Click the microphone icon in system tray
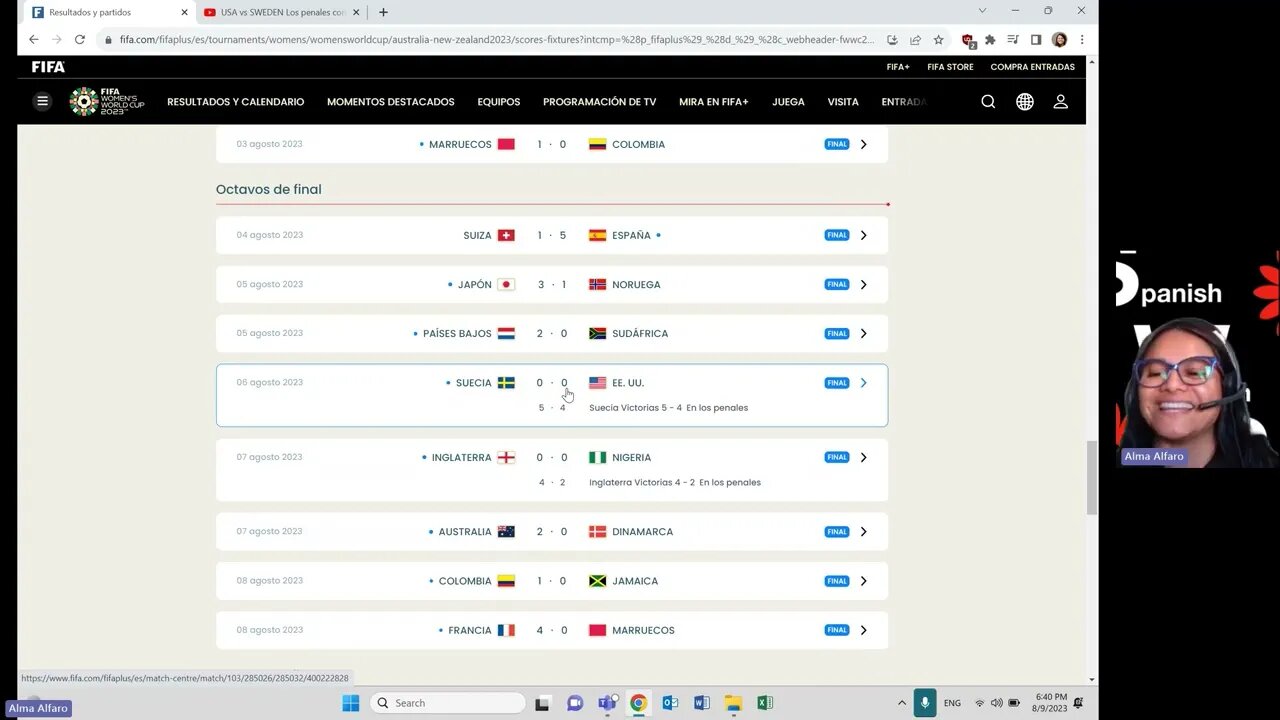 [x=924, y=703]
